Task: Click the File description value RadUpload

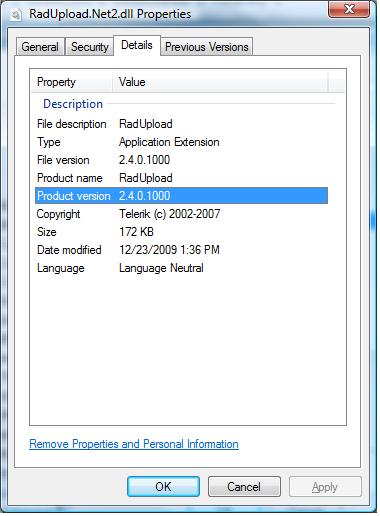Action: 146,124
